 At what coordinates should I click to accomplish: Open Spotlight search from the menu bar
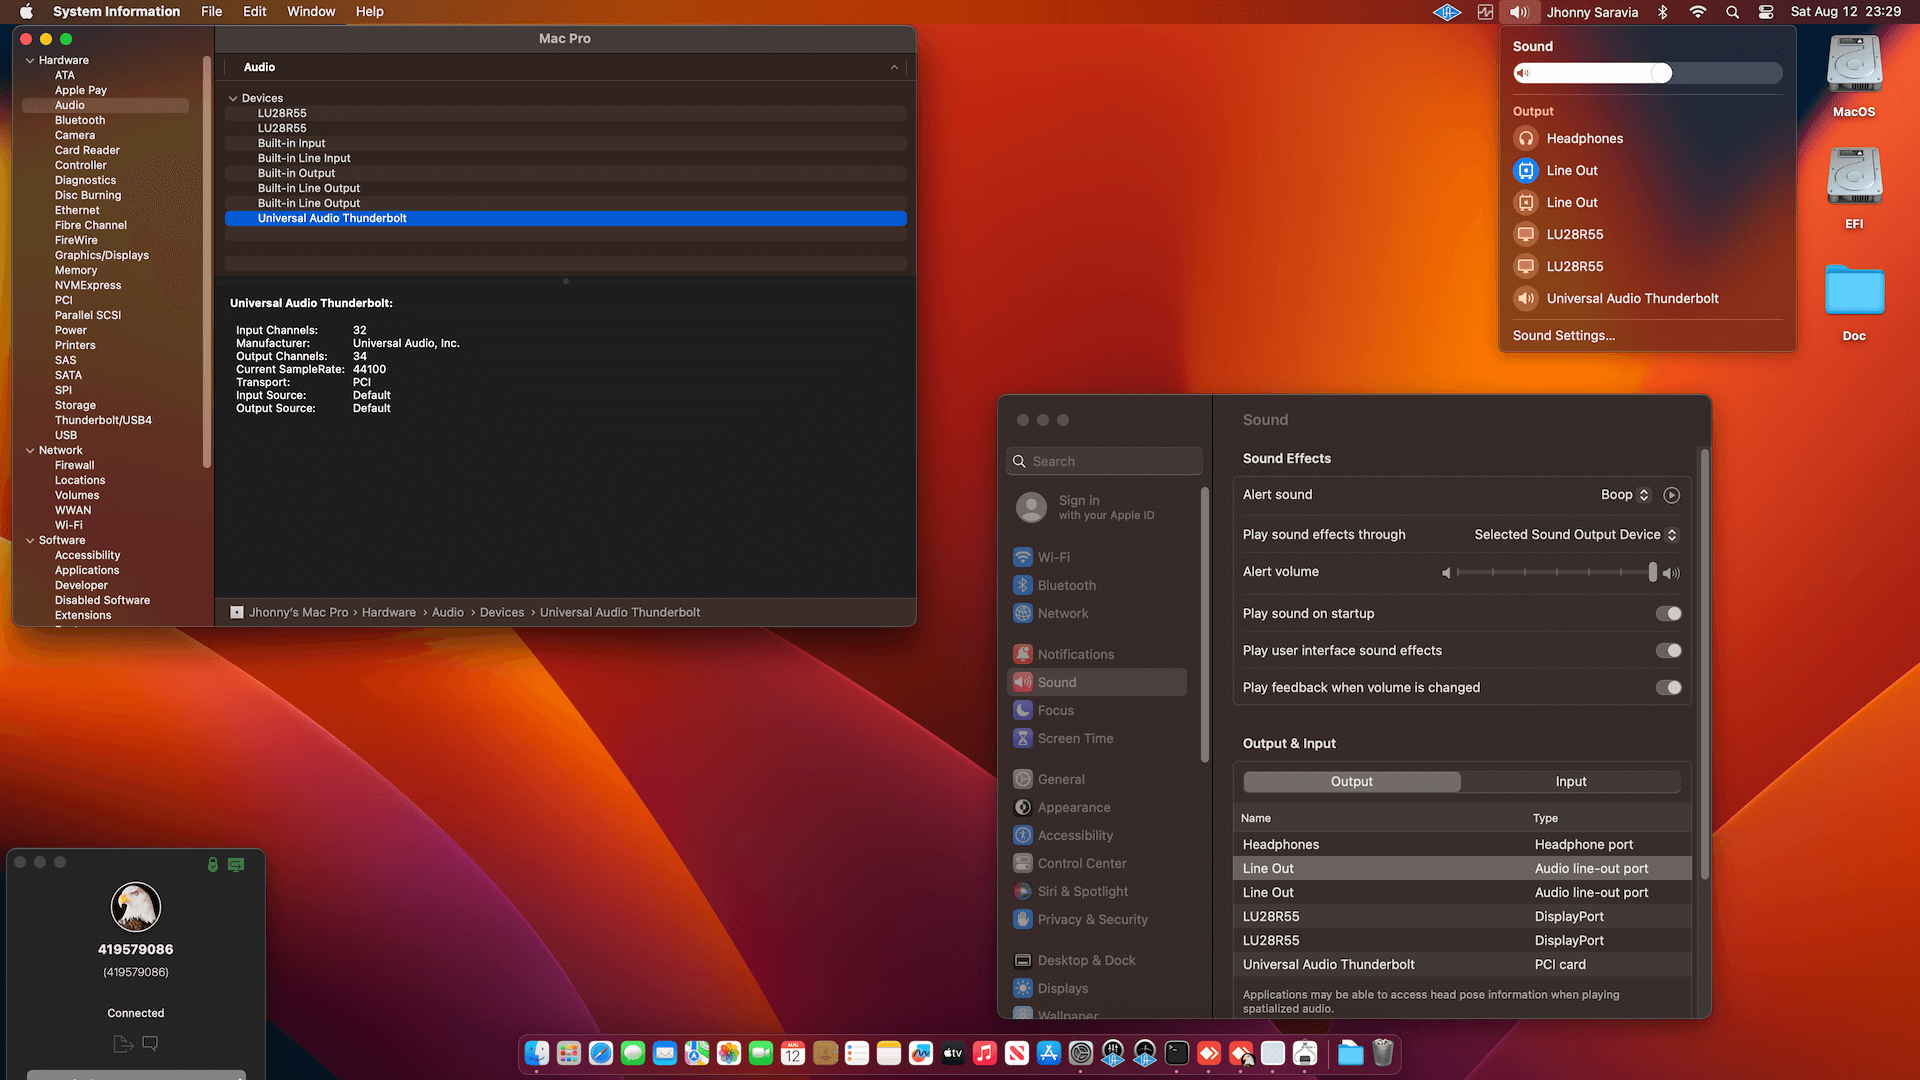pyautogui.click(x=1732, y=12)
